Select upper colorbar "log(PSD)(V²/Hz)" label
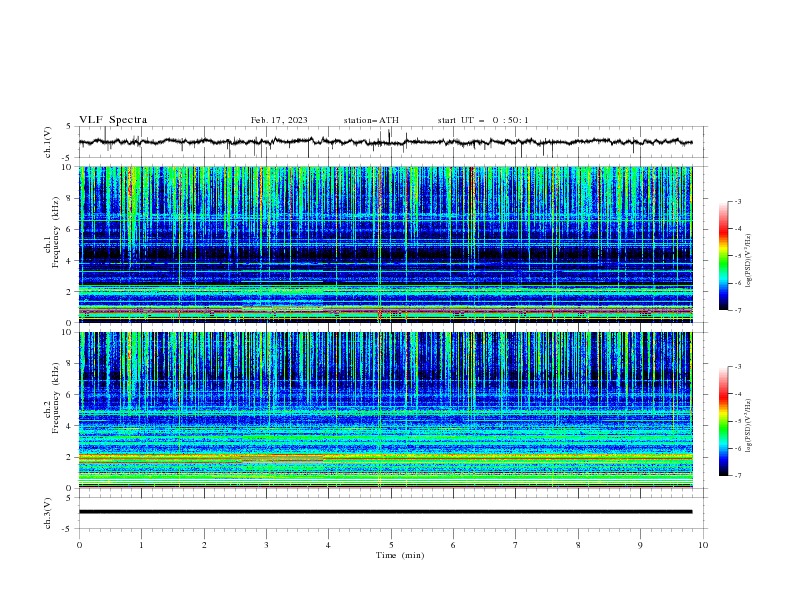 coord(749,261)
